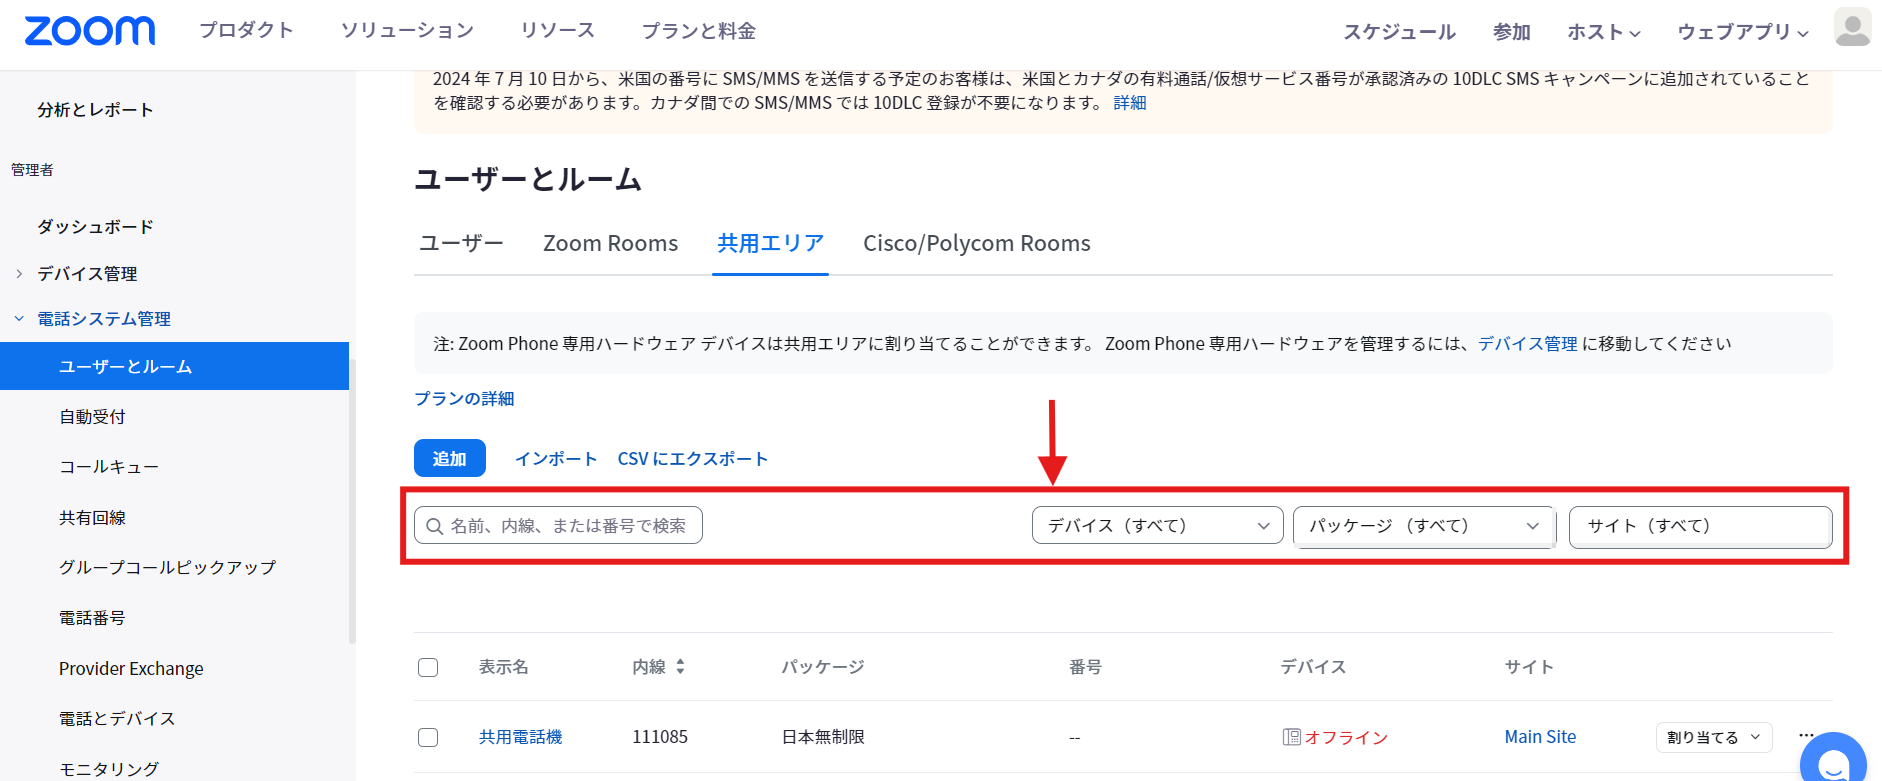Open 共用電話機 entry link
Image resolution: width=1882 pixels, height=781 pixels.
coord(520,737)
